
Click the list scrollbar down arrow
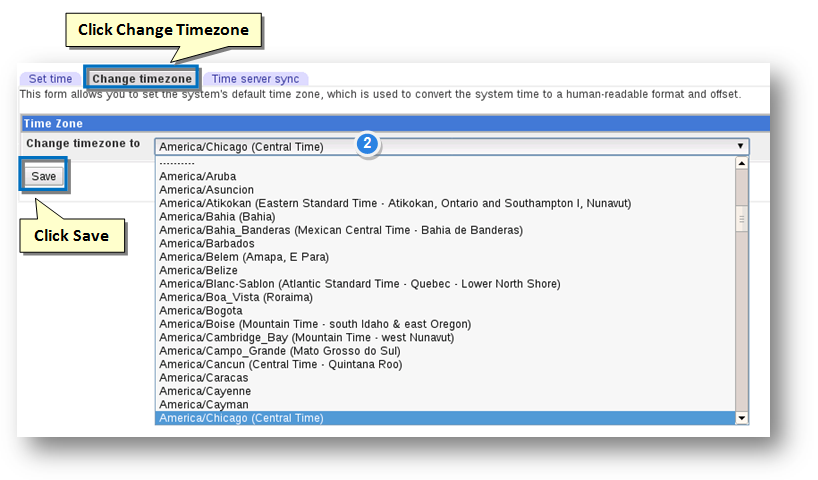(742, 418)
